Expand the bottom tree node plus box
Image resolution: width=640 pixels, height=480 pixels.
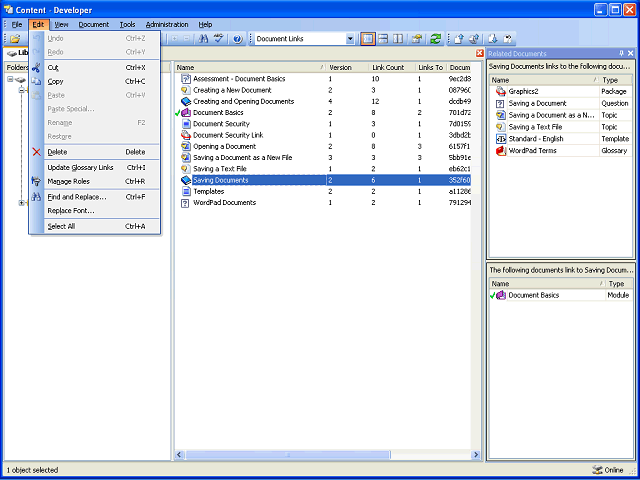(21, 202)
